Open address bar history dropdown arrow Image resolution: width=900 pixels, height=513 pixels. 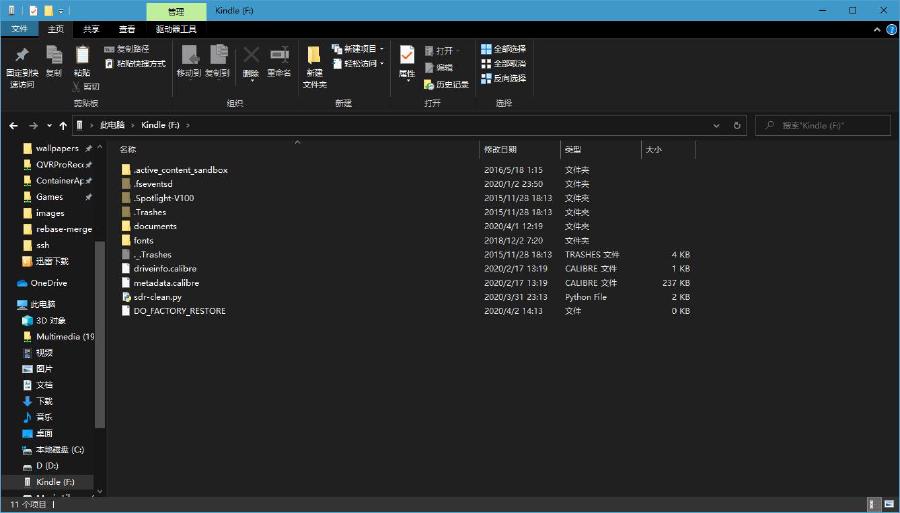point(716,126)
